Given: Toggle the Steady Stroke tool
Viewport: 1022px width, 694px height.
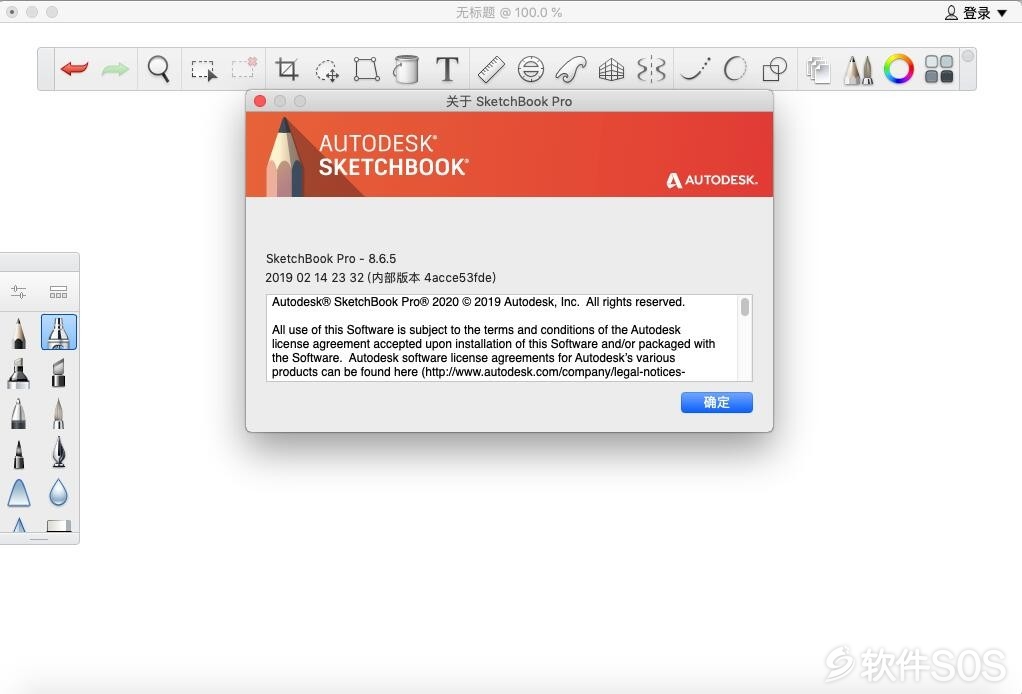Looking at the screenshot, I should (695, 69).
